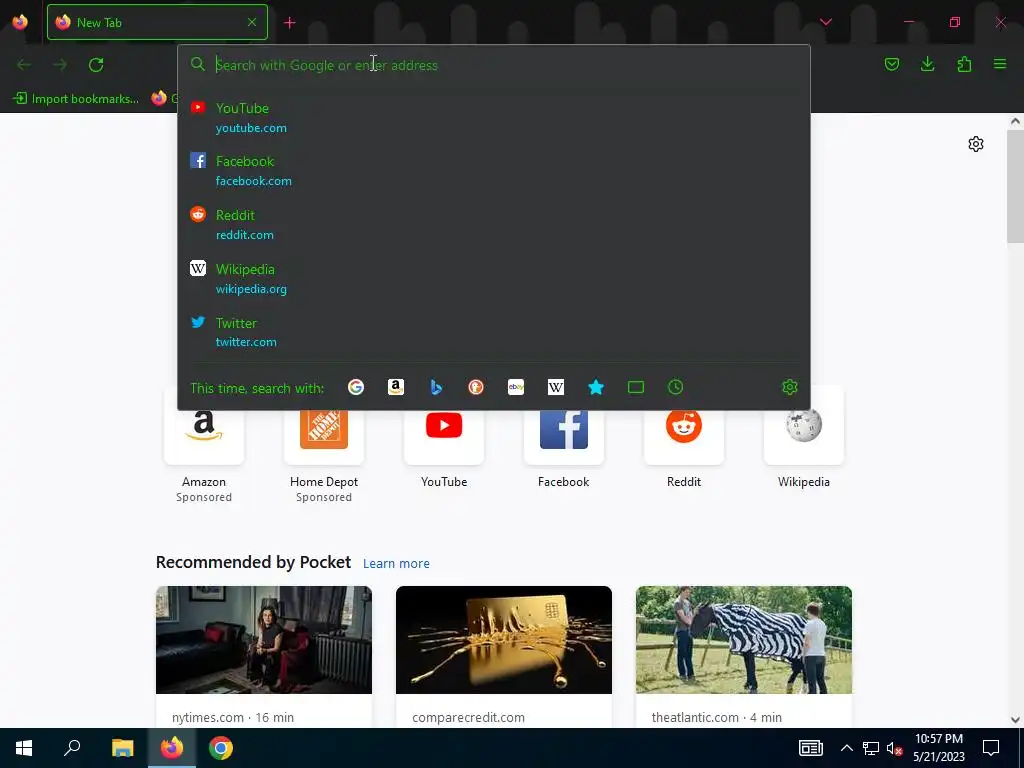Launch Google Chrome from taskbar
1024x768 pixels.
click(x=221, y=748)
